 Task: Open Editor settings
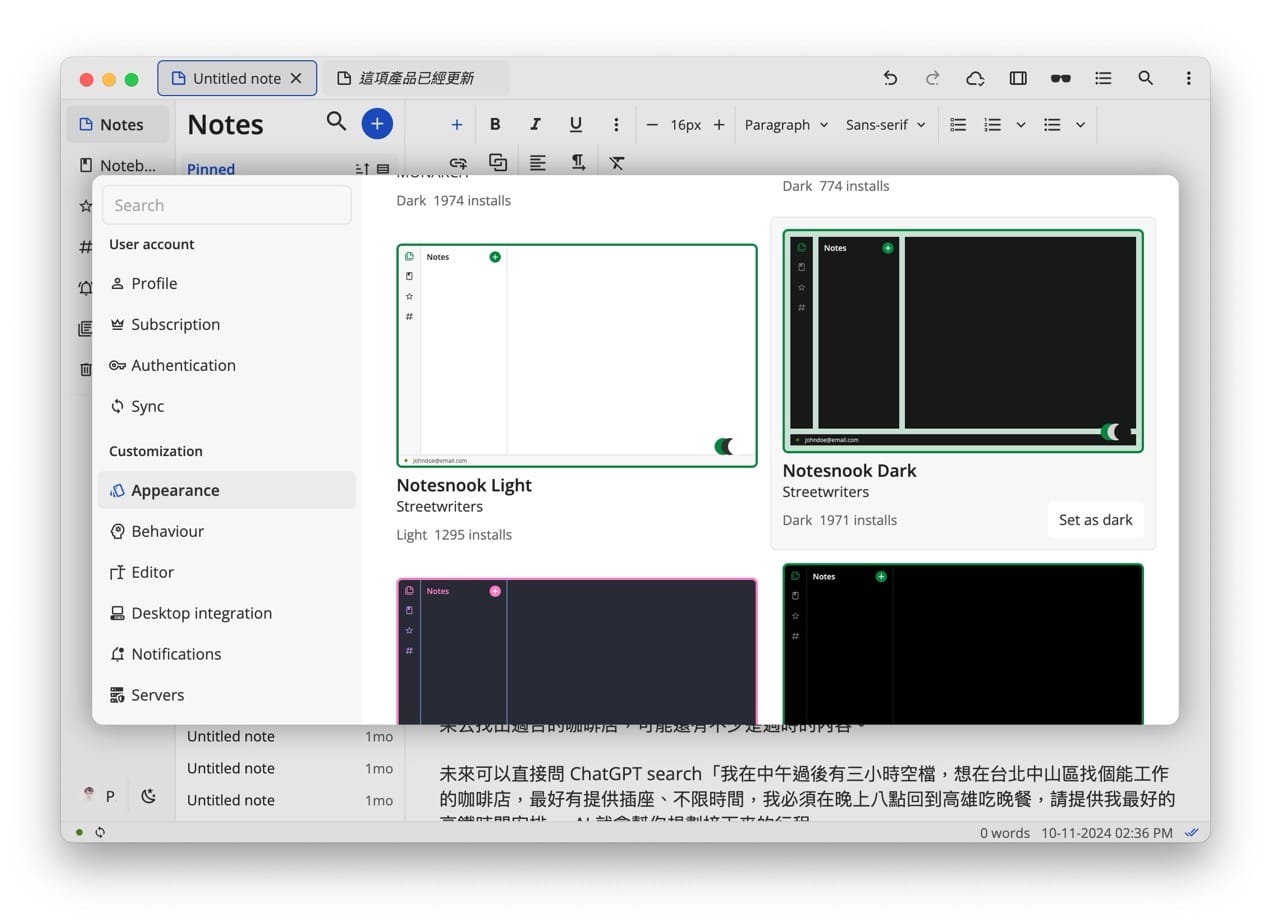coord(227,572)
